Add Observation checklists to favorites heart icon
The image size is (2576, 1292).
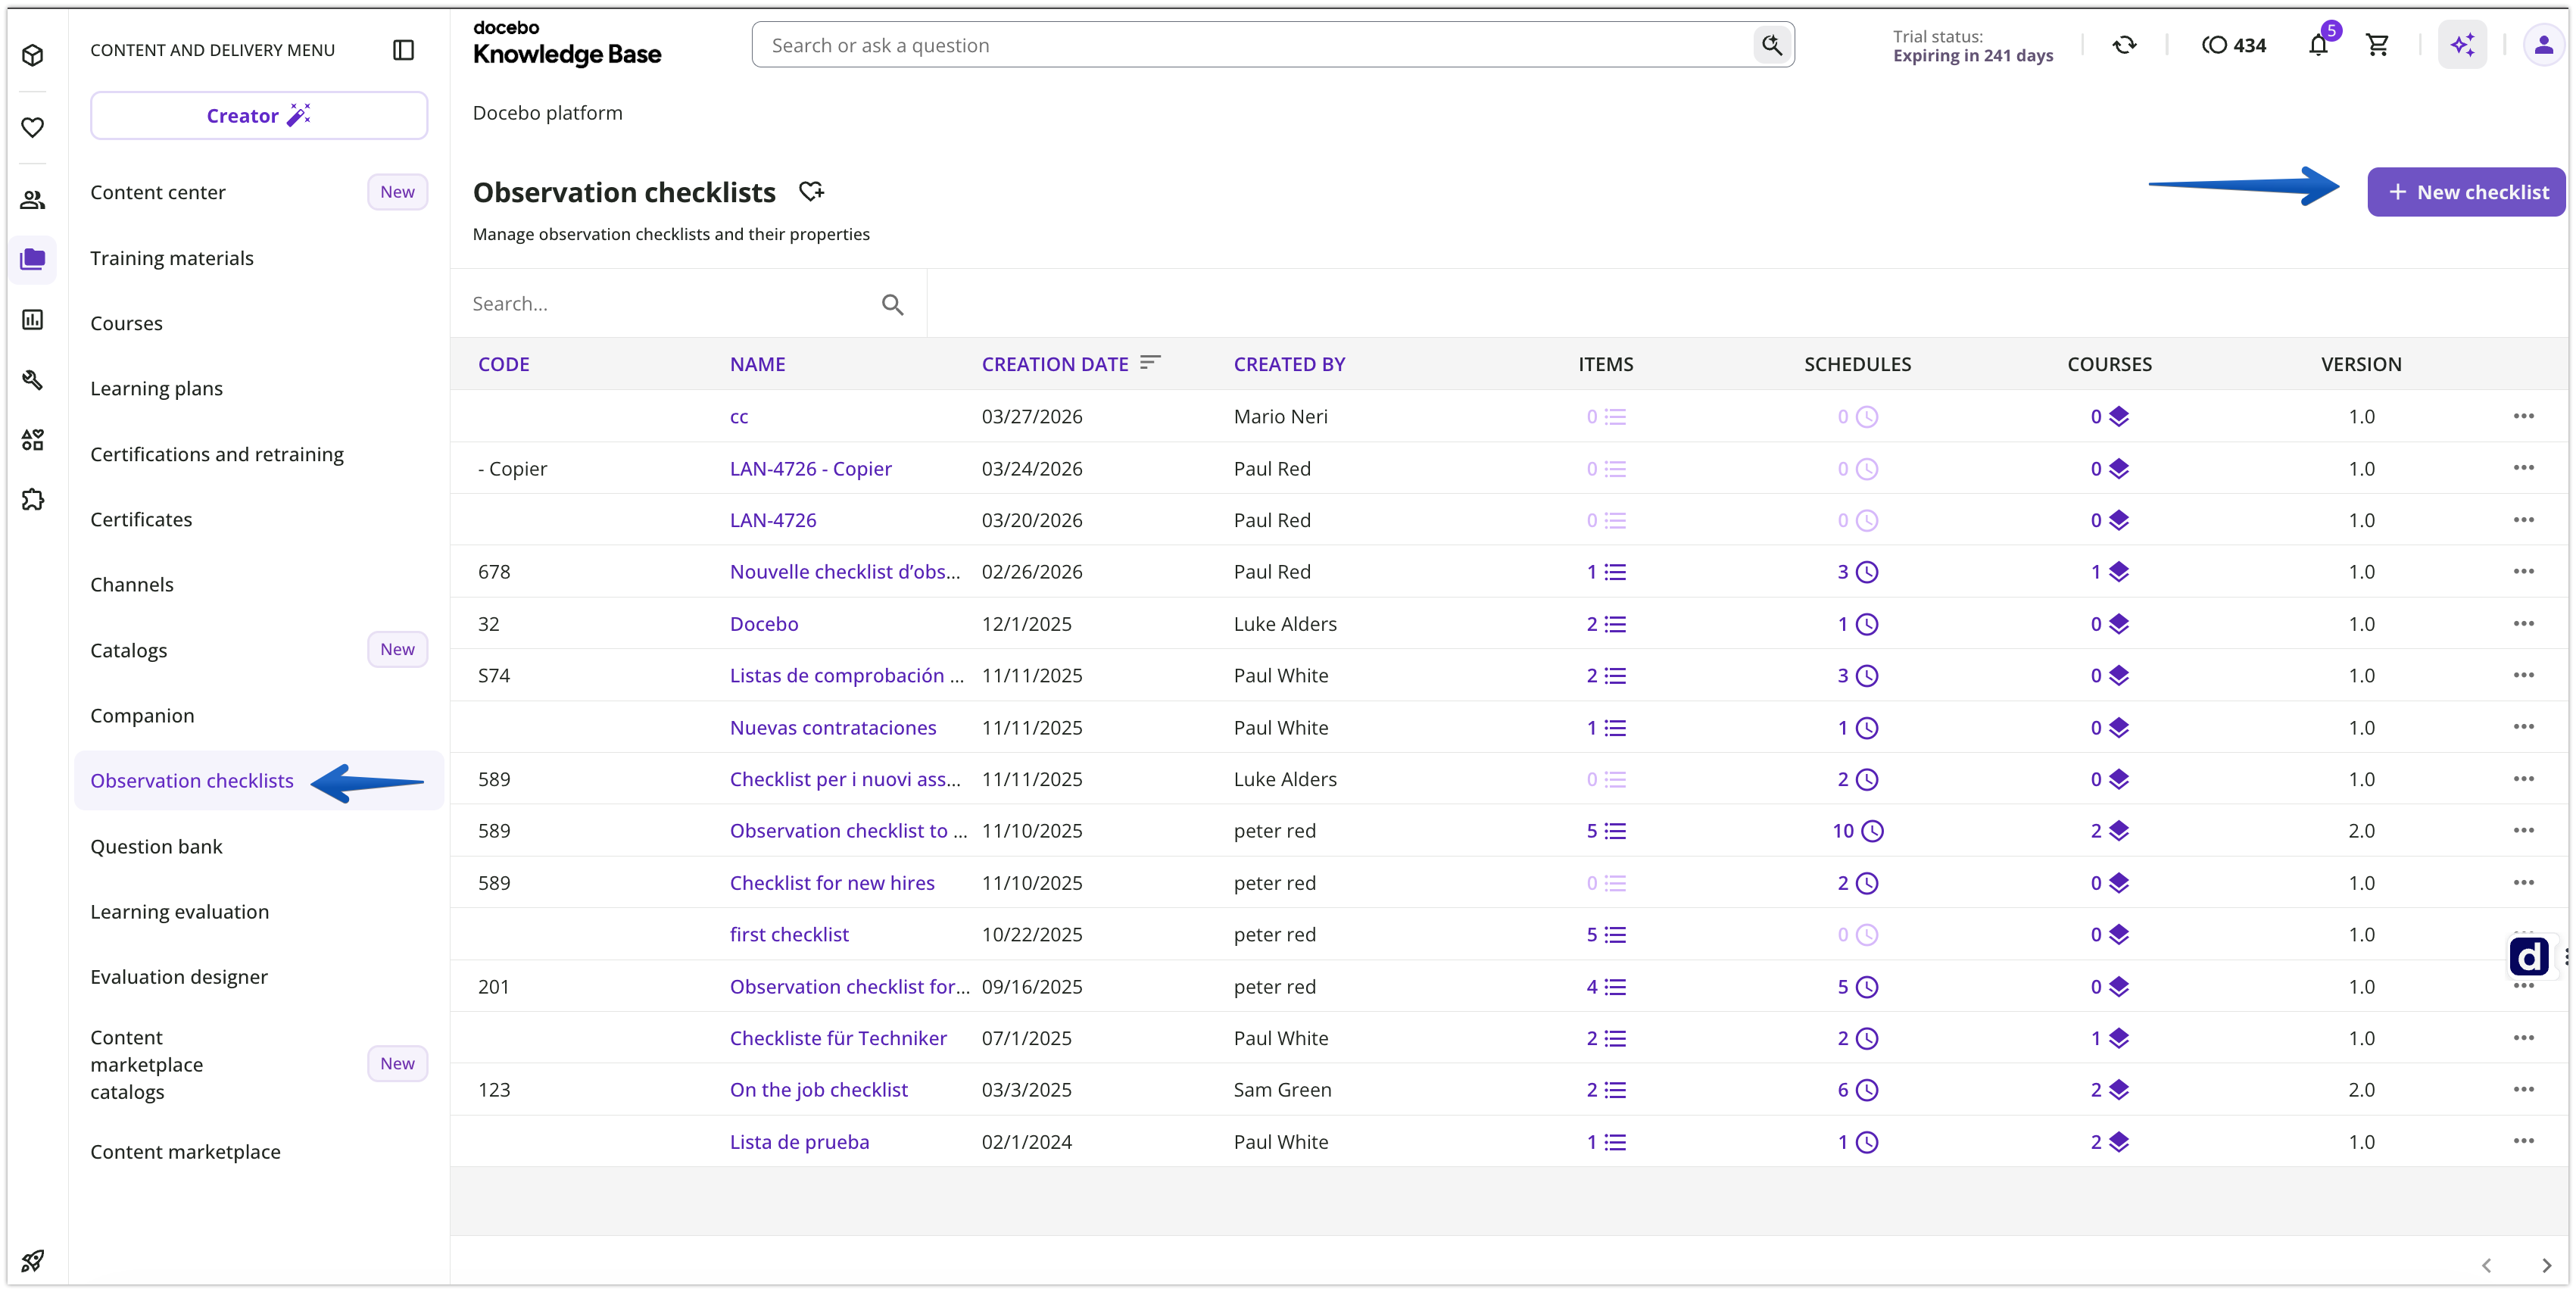tap(811, 191)
